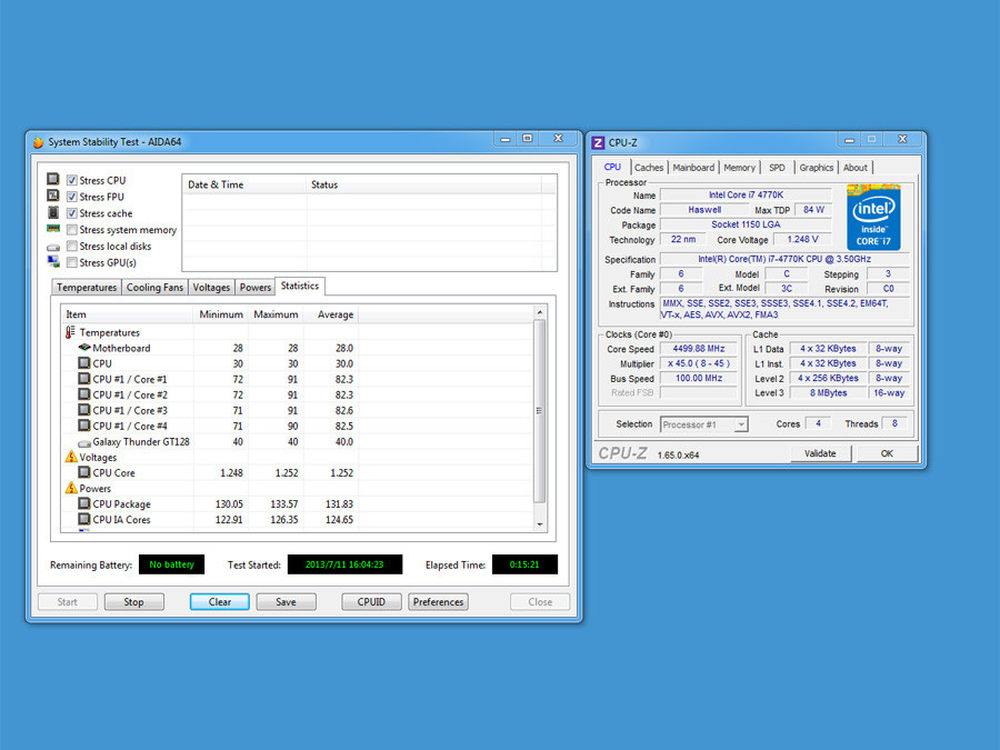
Task: Uncheck the Stress cache checkbox
Action: [72, 214]
